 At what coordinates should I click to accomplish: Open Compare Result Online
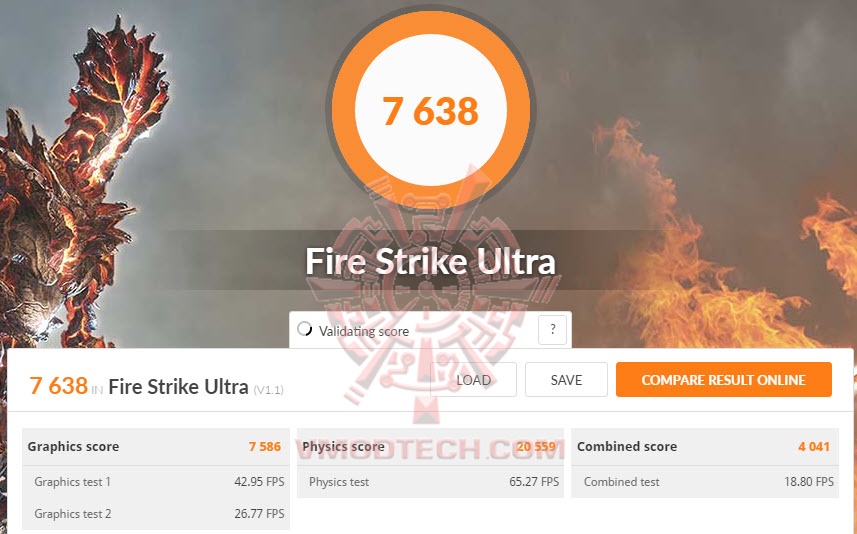[x=724, y=379]
